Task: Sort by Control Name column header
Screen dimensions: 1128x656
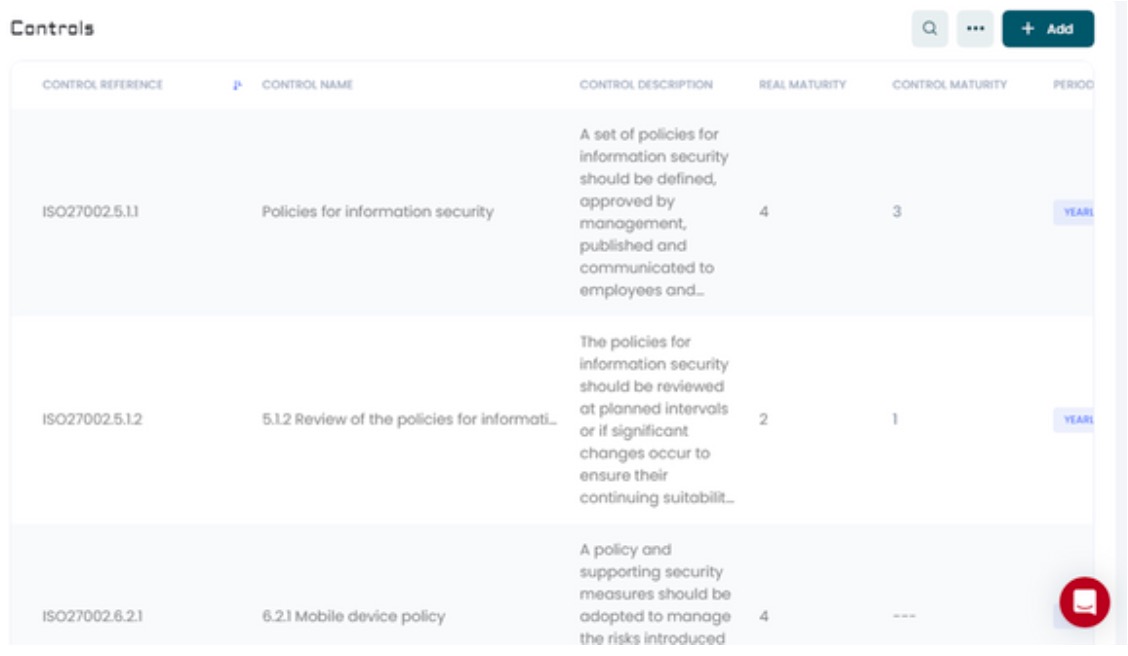Action: 307,85
